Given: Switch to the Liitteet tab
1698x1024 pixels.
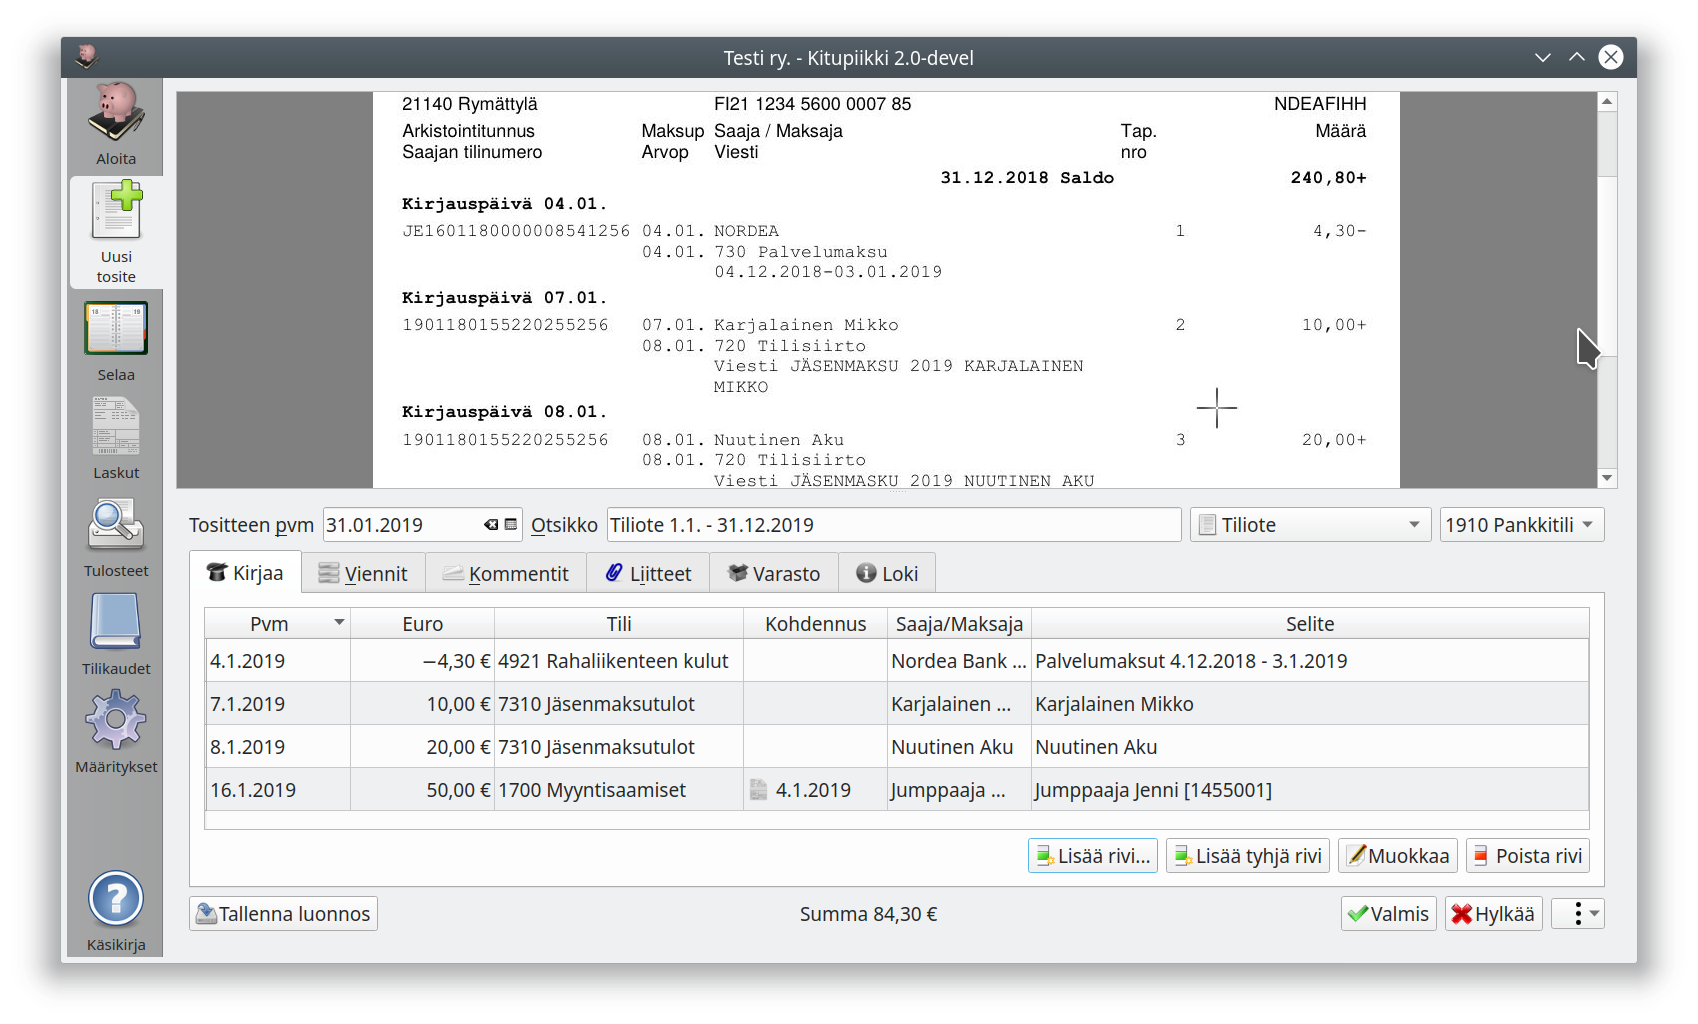Looking at the screenshot, I should 648,574.
